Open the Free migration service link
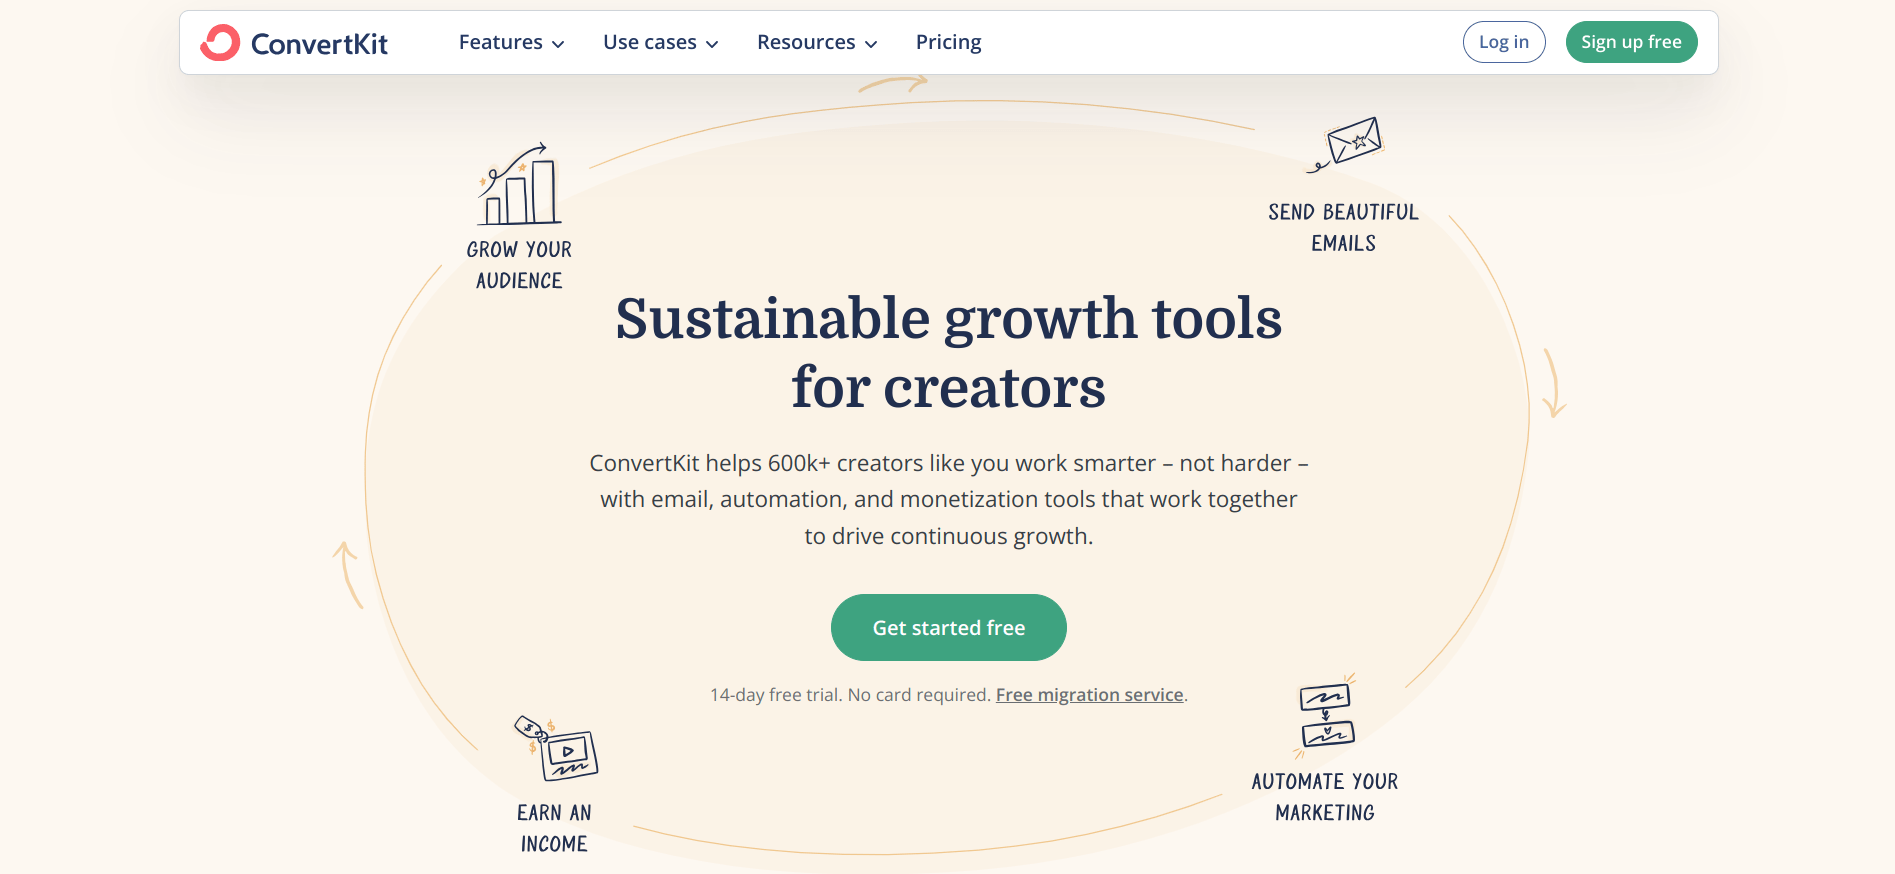1895x874 pixels. (x=1089, y=694)
